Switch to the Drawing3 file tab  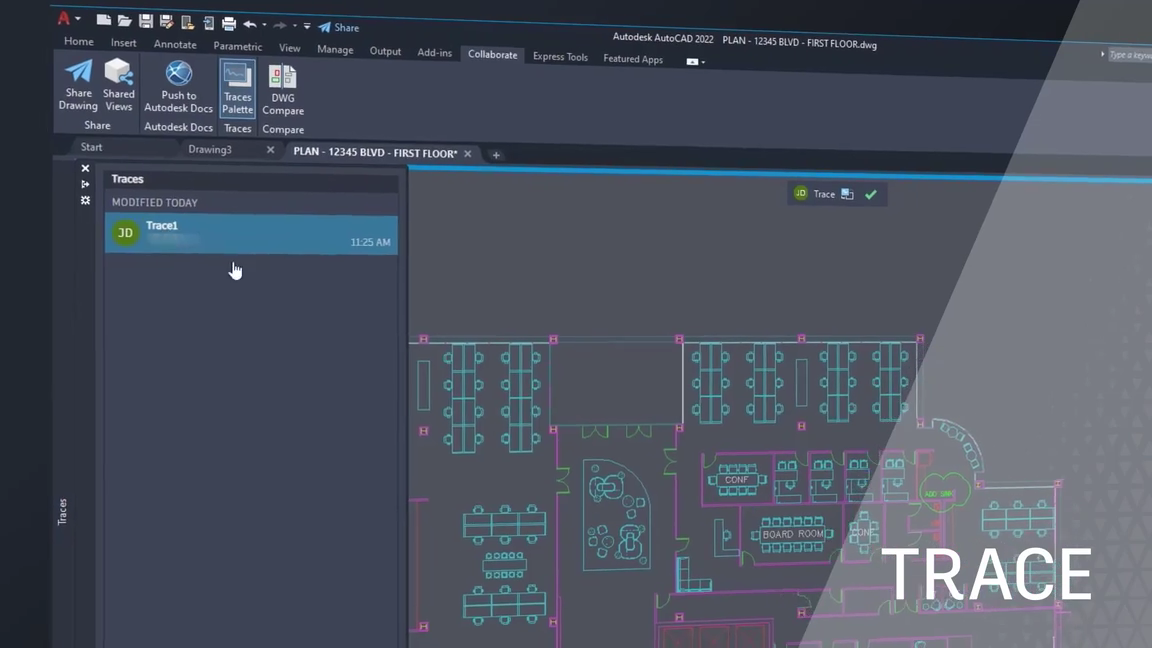[210, 149]
